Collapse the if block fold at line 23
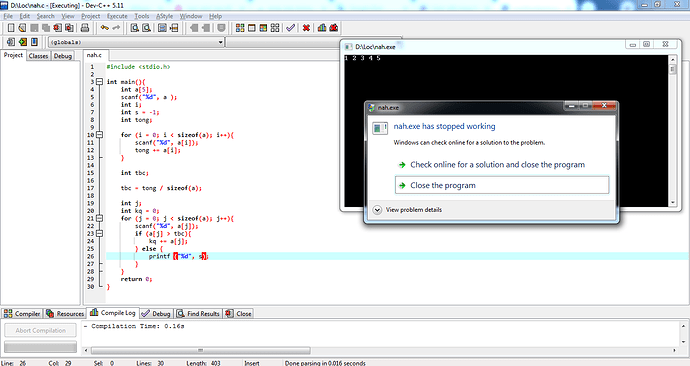690x366 pixels. pos(99,233)
